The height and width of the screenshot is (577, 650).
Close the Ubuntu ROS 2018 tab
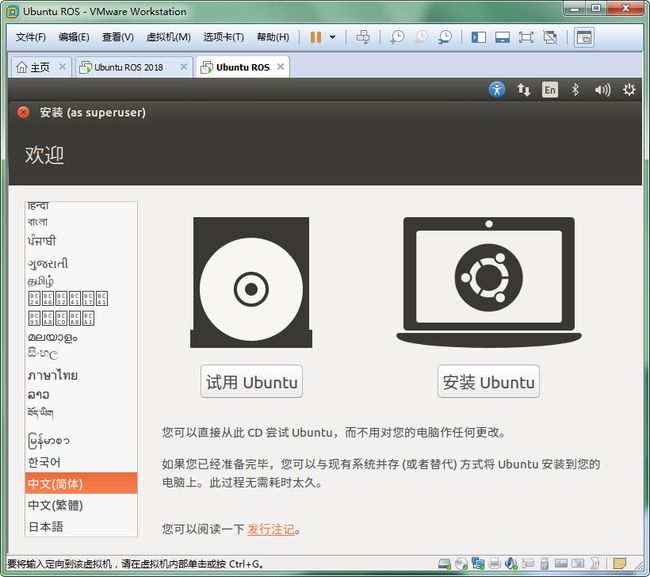point(184,67)
